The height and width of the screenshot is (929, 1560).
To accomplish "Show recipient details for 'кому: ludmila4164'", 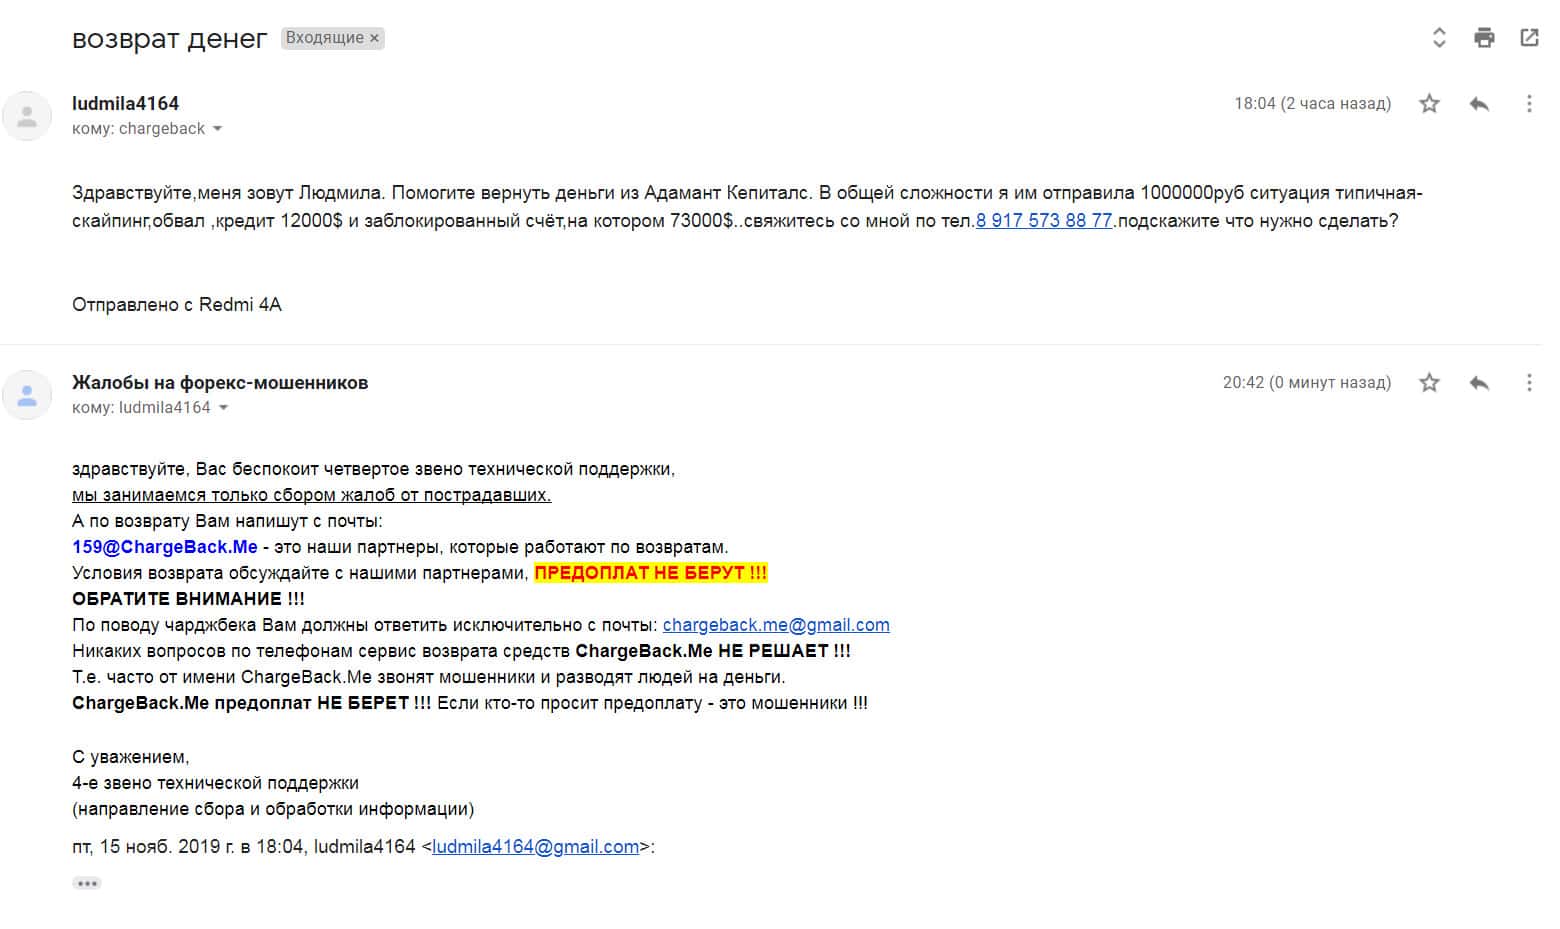I will coord(223,408).
